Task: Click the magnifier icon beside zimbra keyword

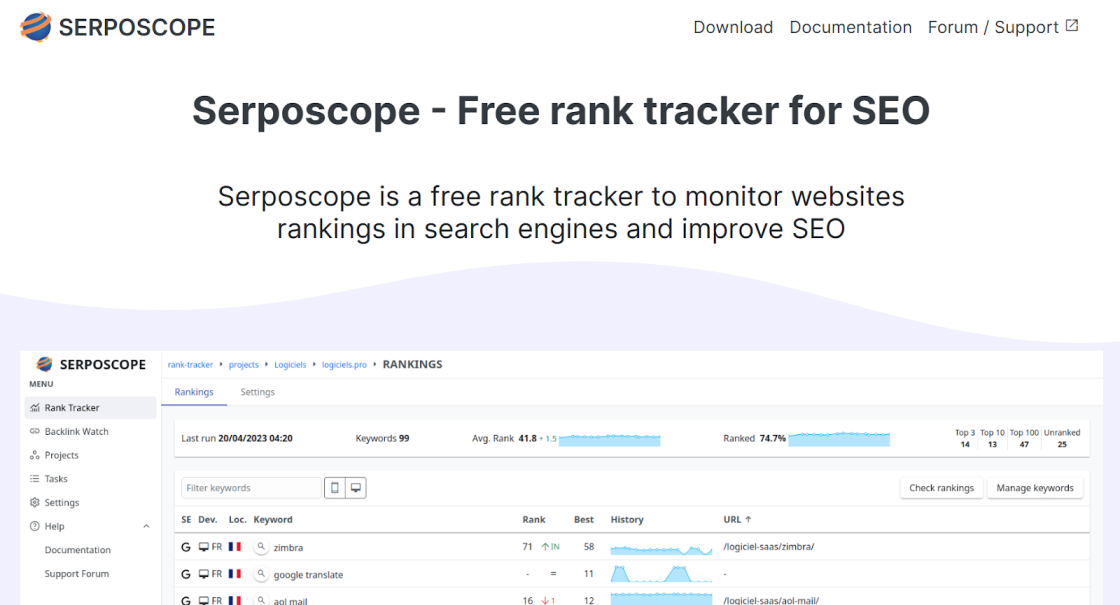Action: (x=261, y=548)
